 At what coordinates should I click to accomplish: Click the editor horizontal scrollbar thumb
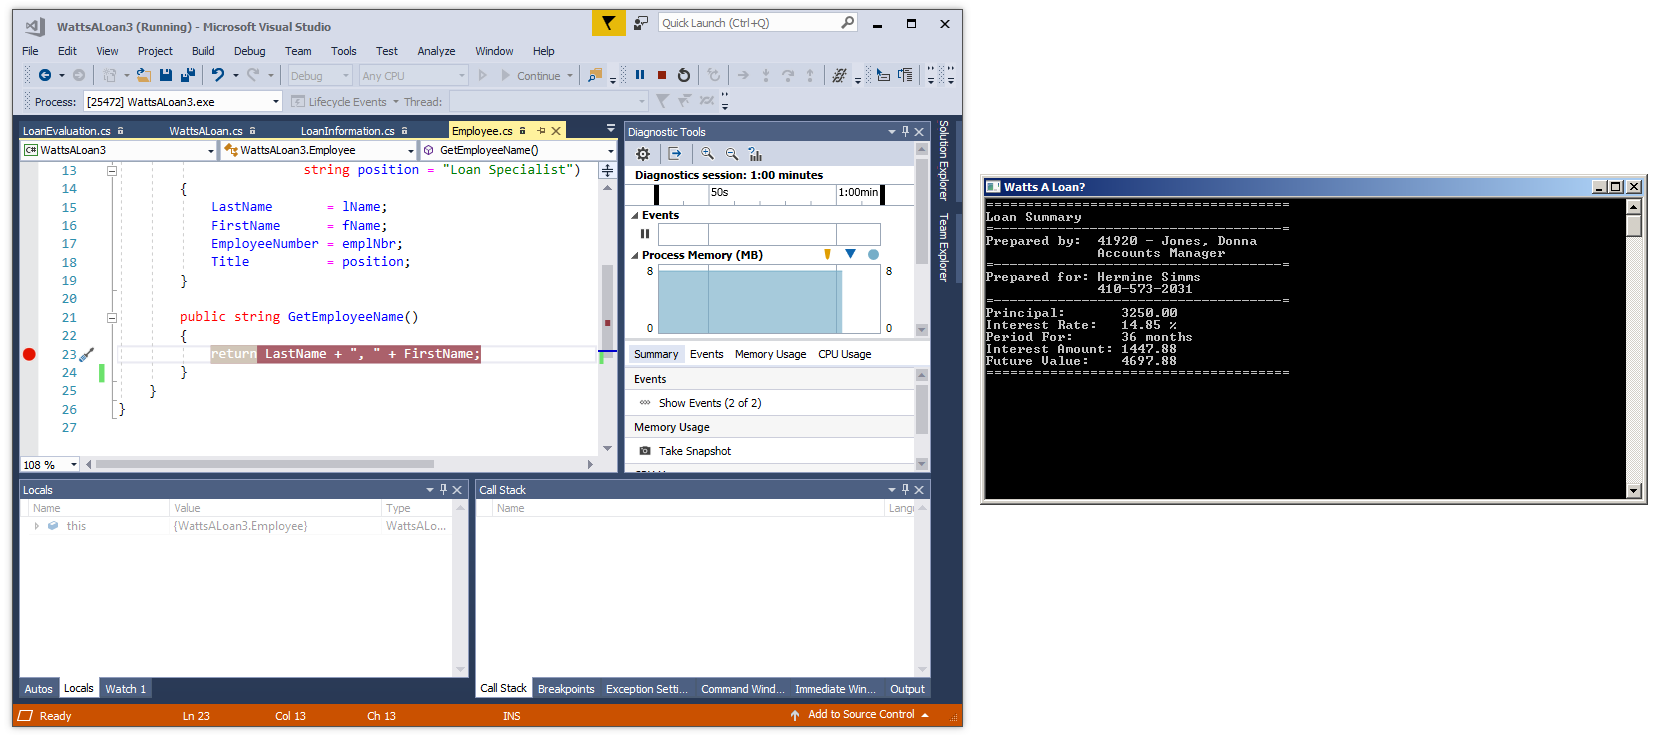tap(265, 464)
